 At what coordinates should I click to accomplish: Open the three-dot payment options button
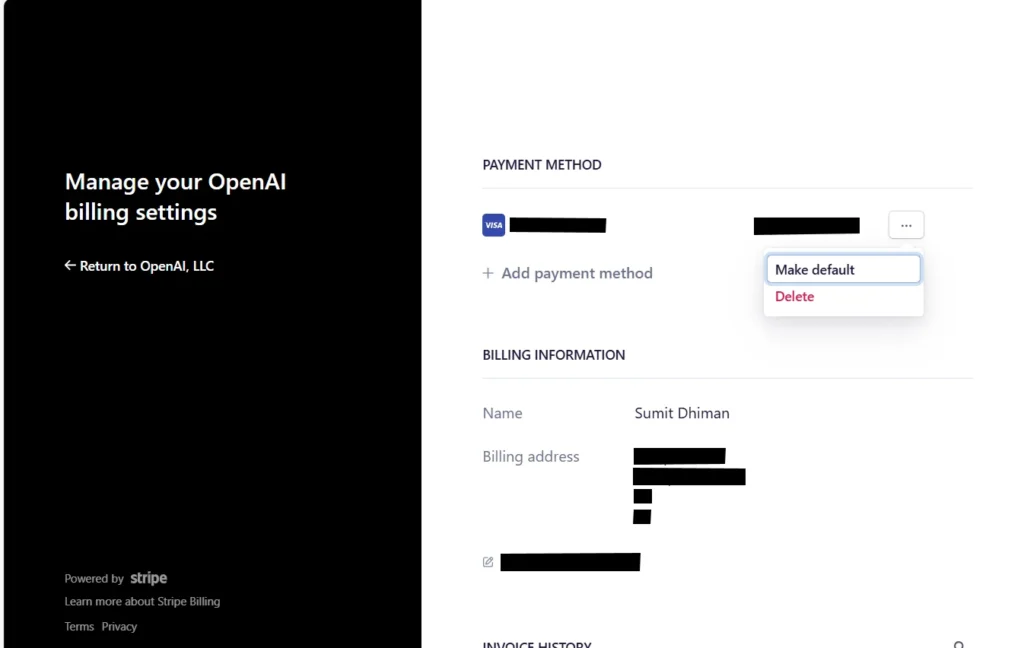coord(906,225)
